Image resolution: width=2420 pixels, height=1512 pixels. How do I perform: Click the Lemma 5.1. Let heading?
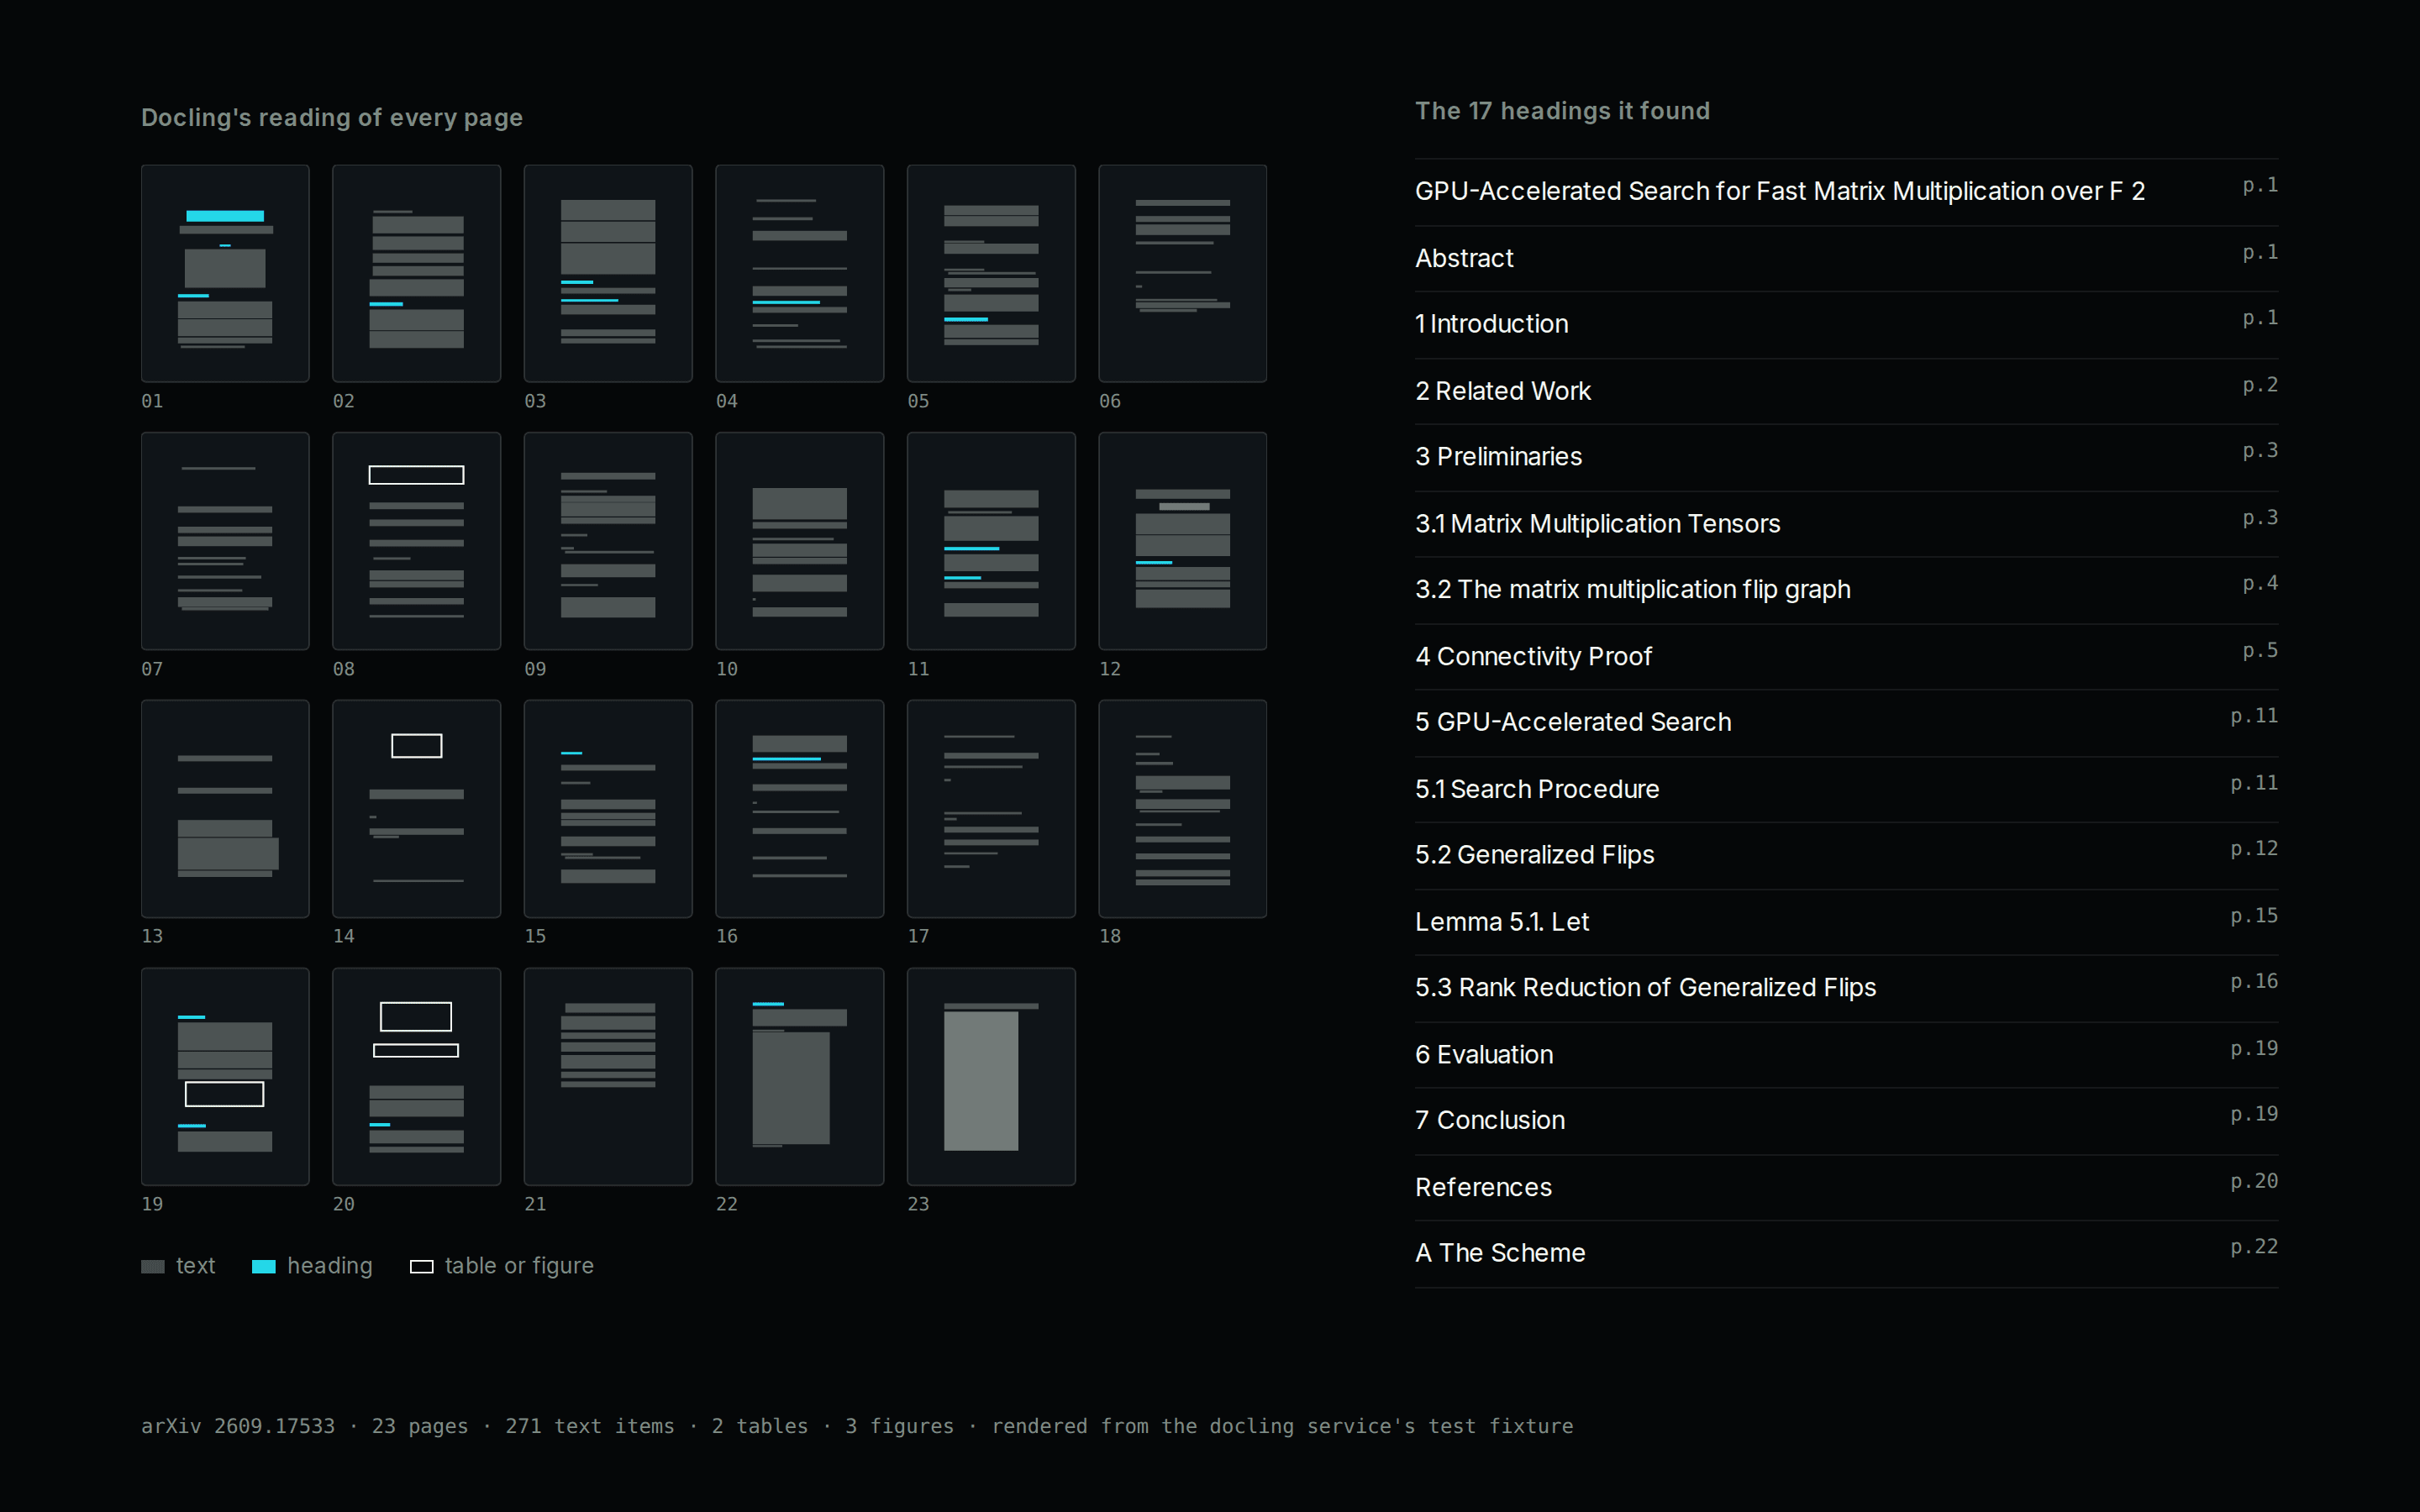coord(1846,923)
